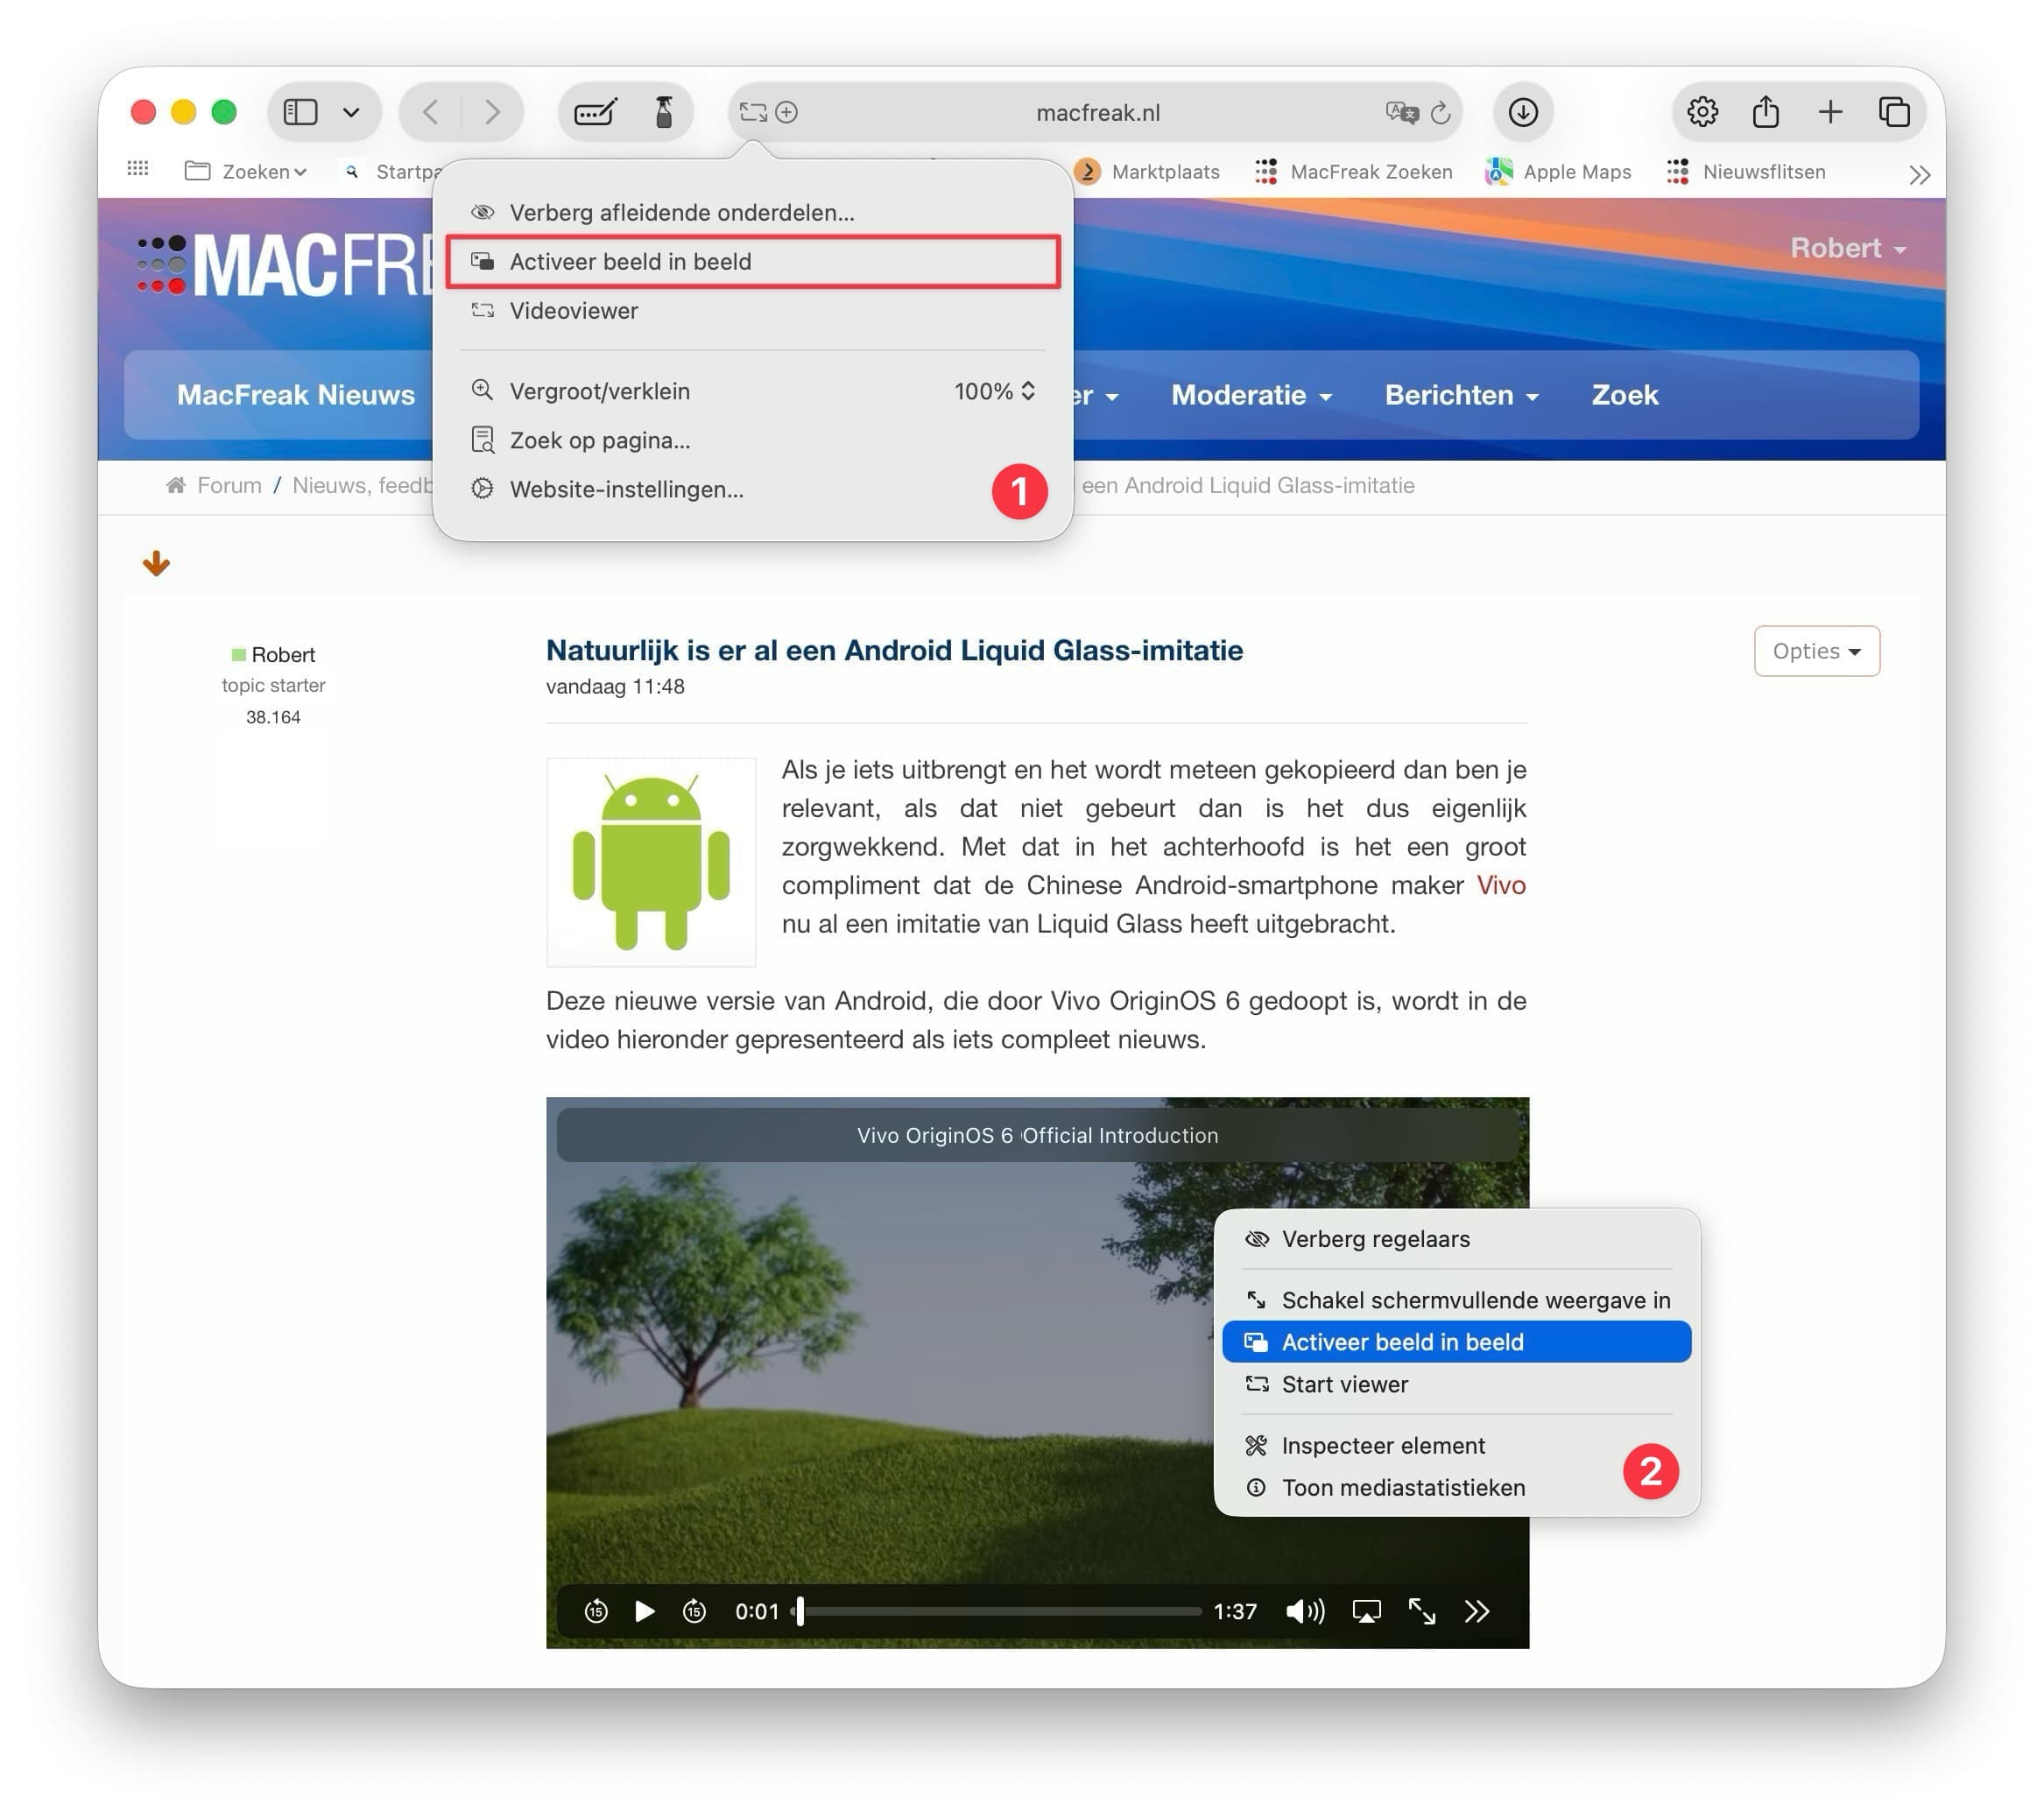
Task: Mute the video volume icon
Action: pos(1304,1611)
